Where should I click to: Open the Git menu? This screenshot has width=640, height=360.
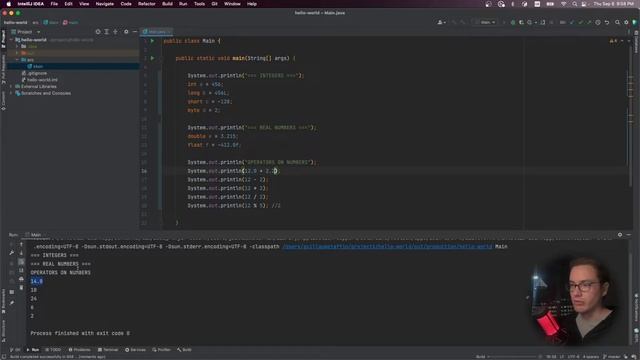[214, 4]
